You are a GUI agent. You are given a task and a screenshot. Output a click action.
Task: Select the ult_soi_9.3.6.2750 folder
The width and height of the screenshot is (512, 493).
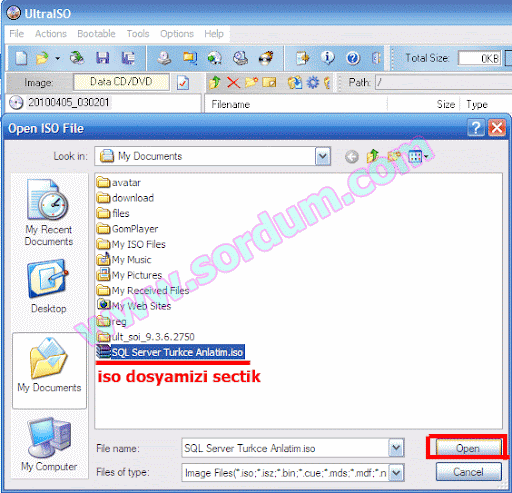(146, 337)
